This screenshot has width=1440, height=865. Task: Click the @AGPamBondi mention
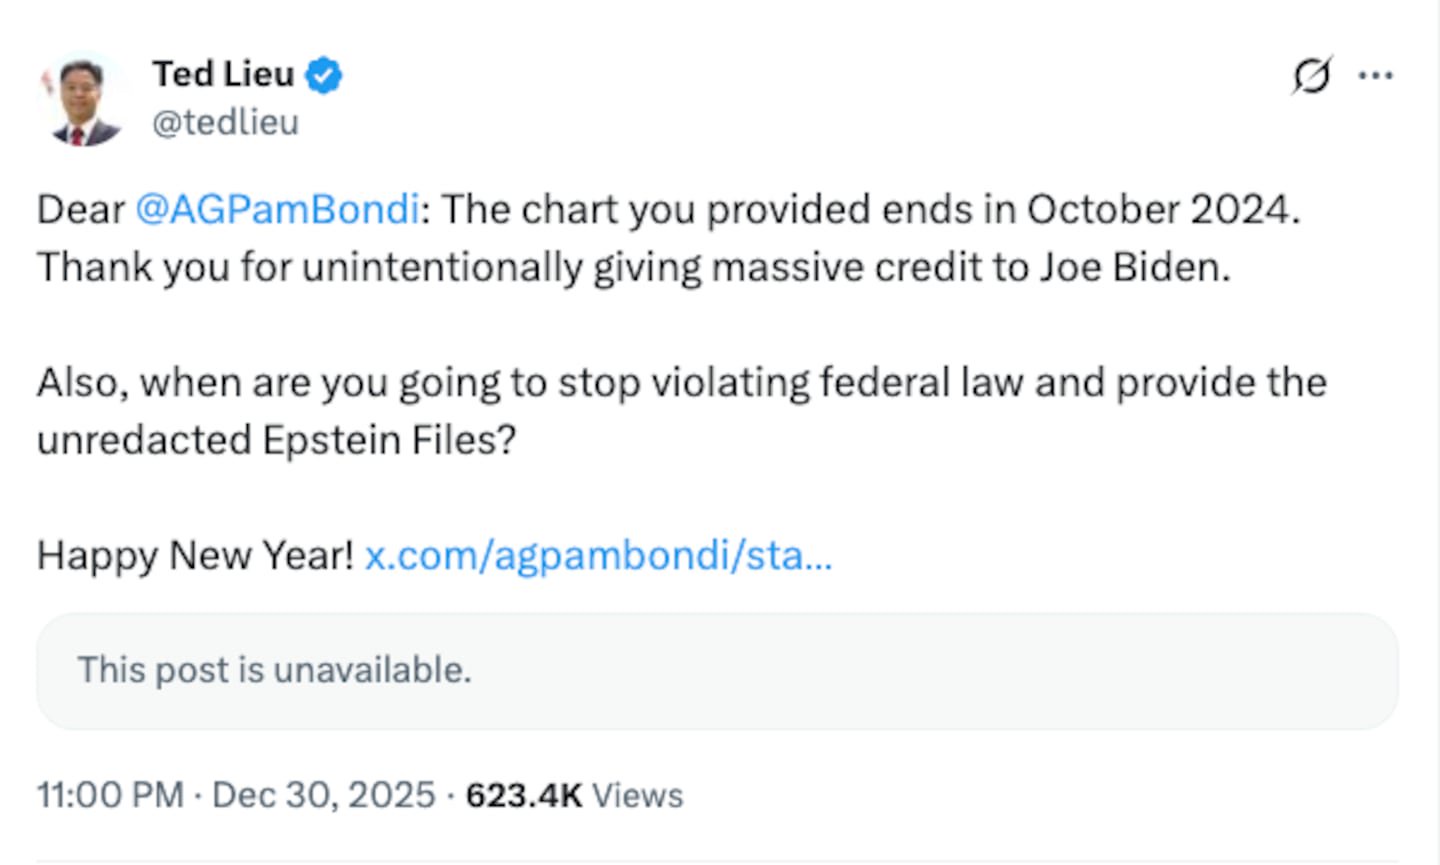[277, 209]
